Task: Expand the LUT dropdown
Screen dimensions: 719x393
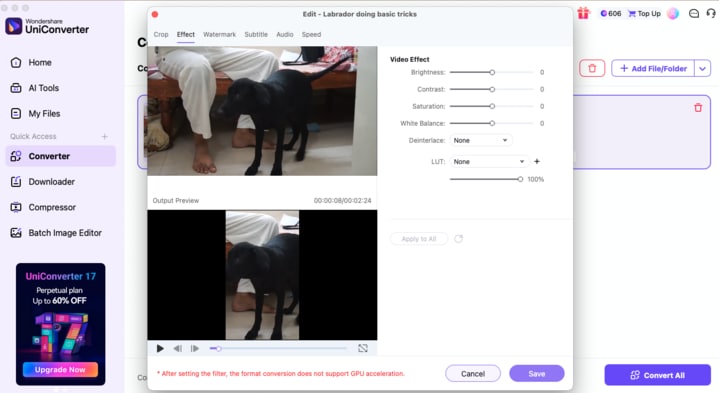Action: (489, 161)
